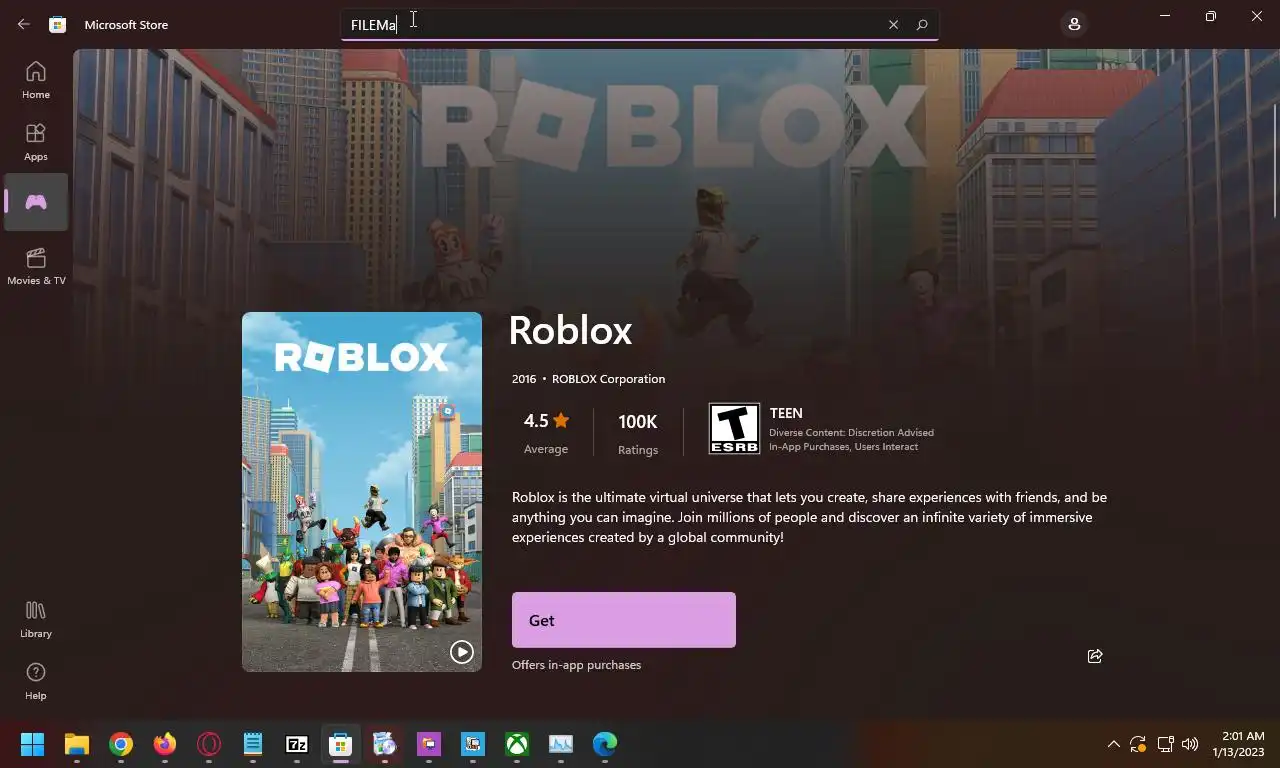Open the Apps section in sidebar

[36, 142]
